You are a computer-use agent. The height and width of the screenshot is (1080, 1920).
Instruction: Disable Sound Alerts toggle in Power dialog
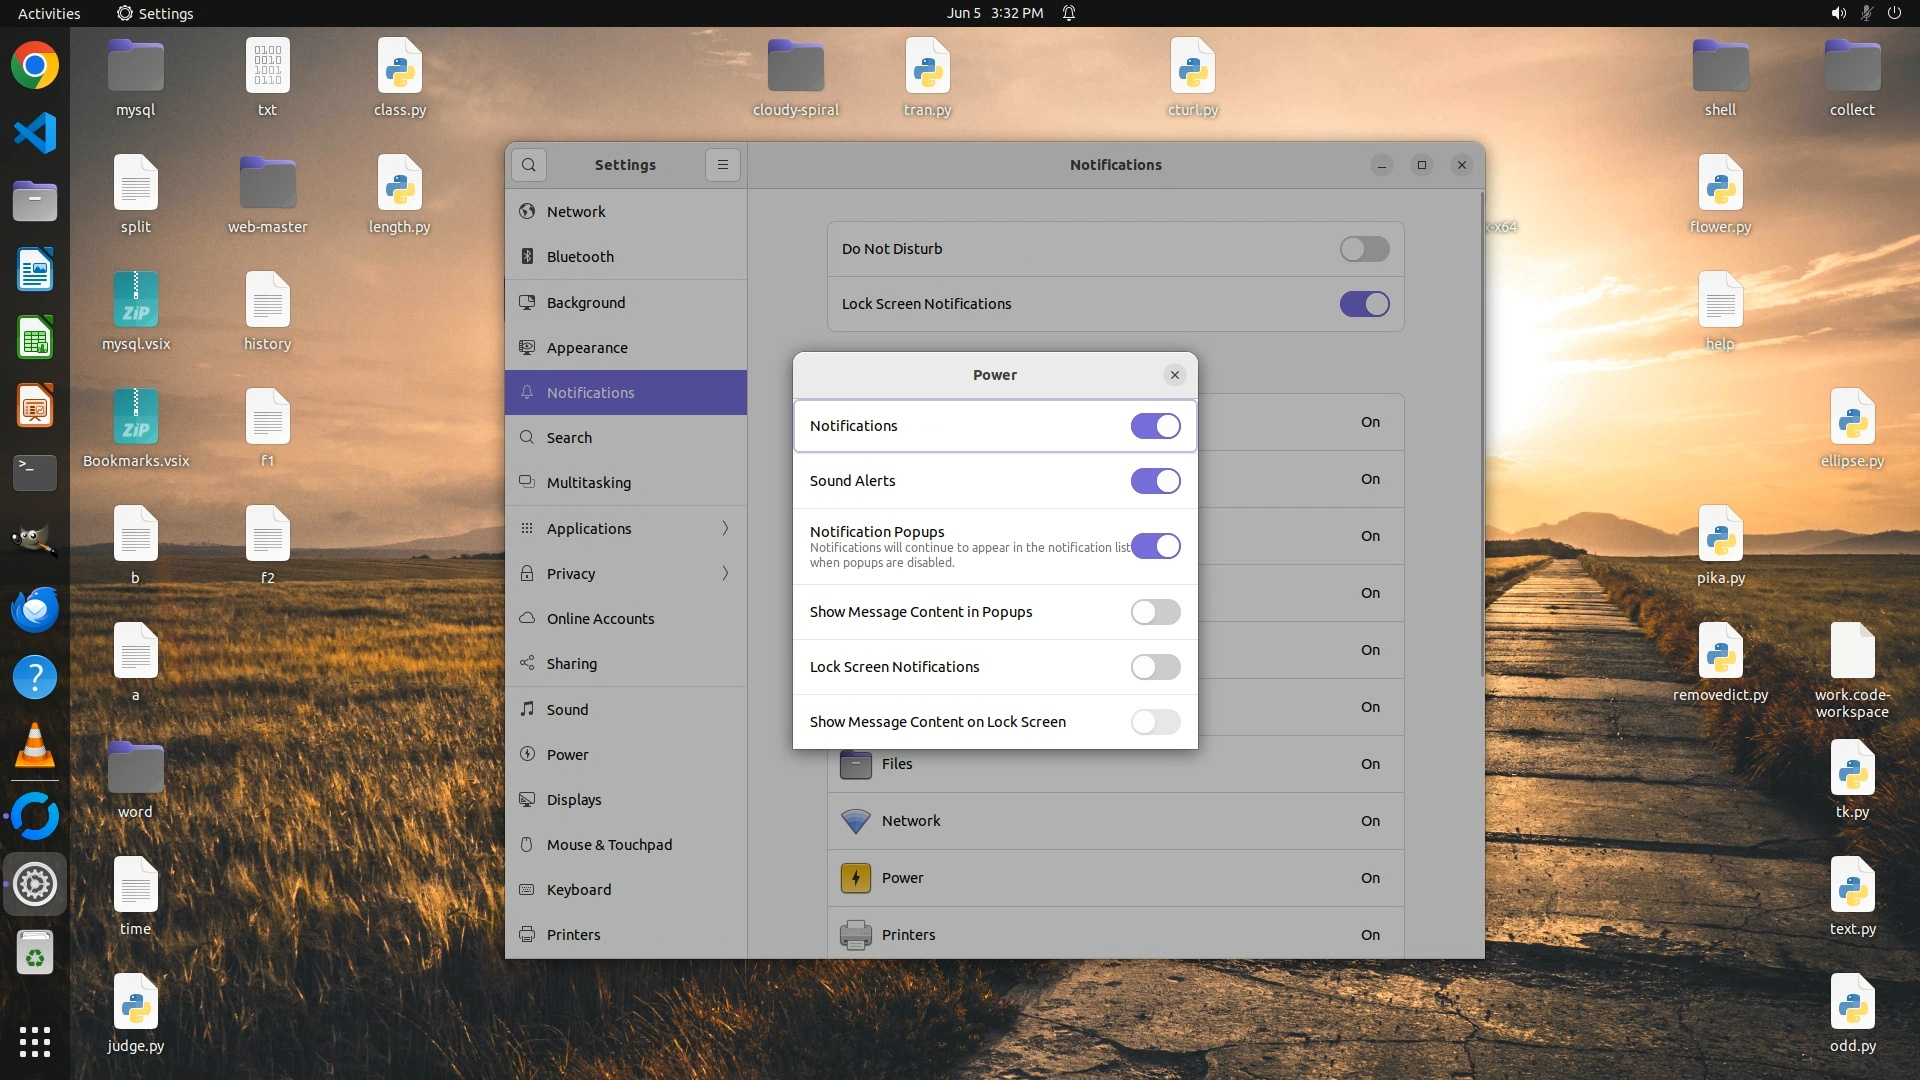[1155, 481]
